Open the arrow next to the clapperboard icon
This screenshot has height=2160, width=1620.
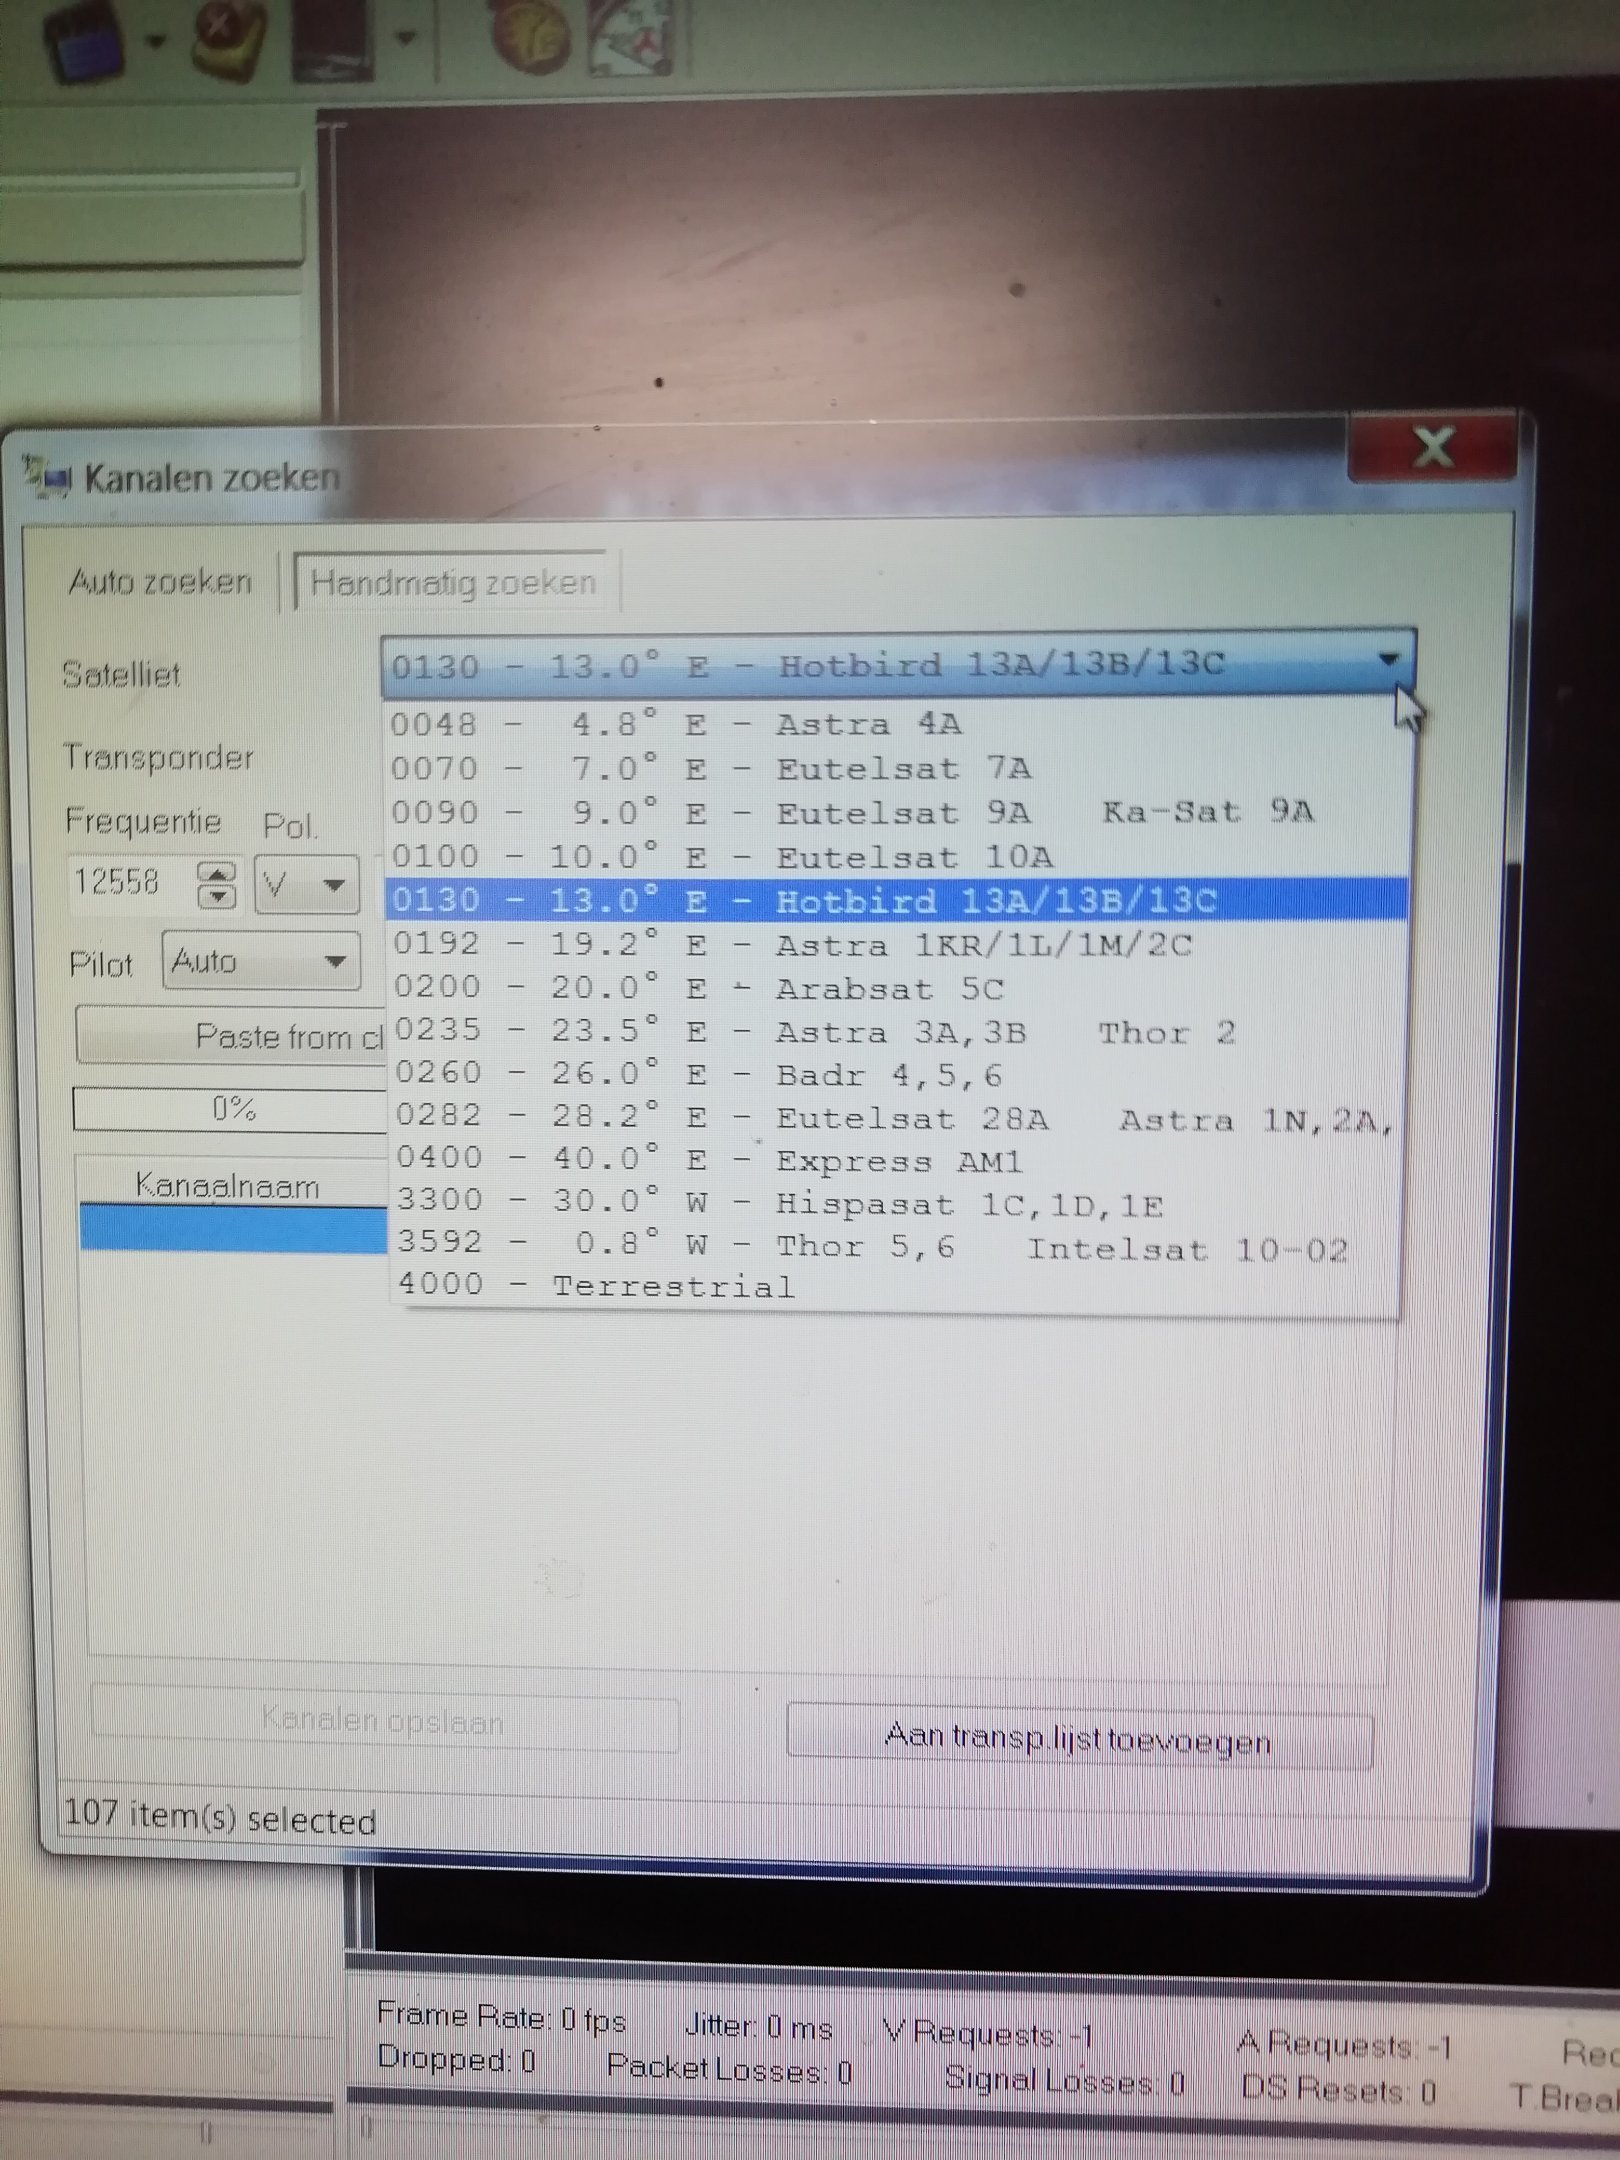(157, 41)
